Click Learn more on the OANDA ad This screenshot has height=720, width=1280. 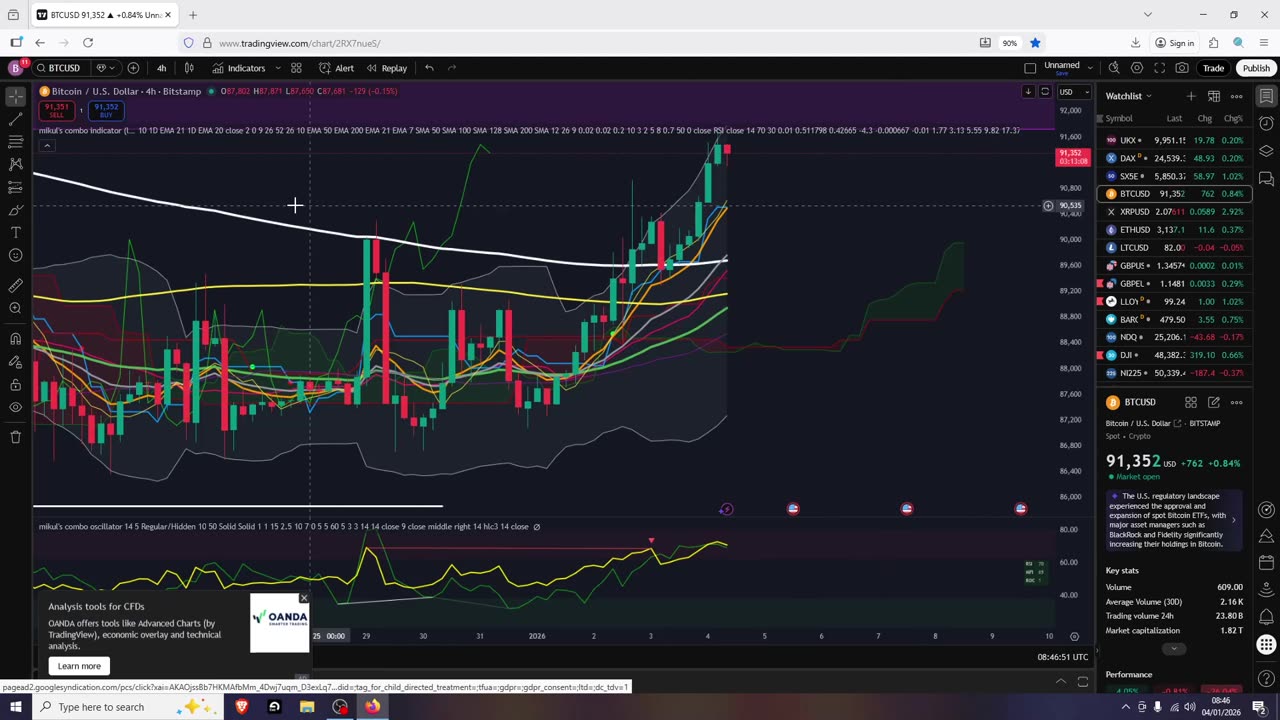coord(79,666)
